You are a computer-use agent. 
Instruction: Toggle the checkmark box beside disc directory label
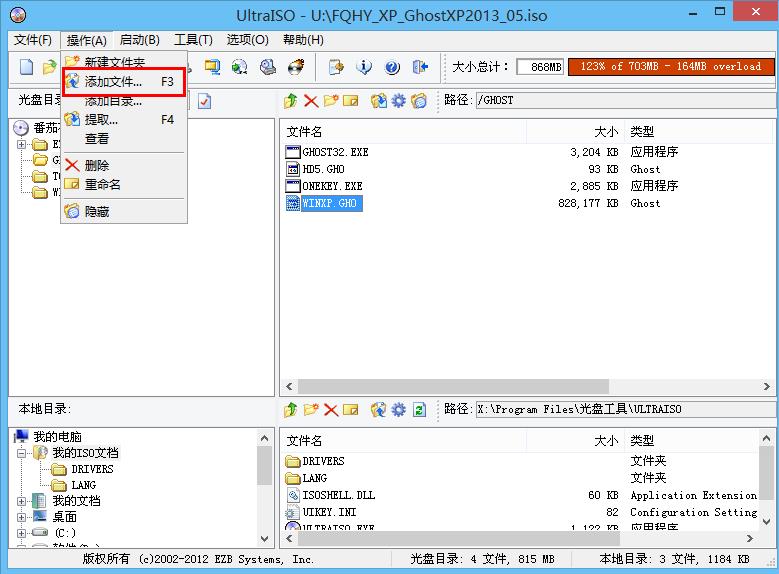click(x=204, y=101)
